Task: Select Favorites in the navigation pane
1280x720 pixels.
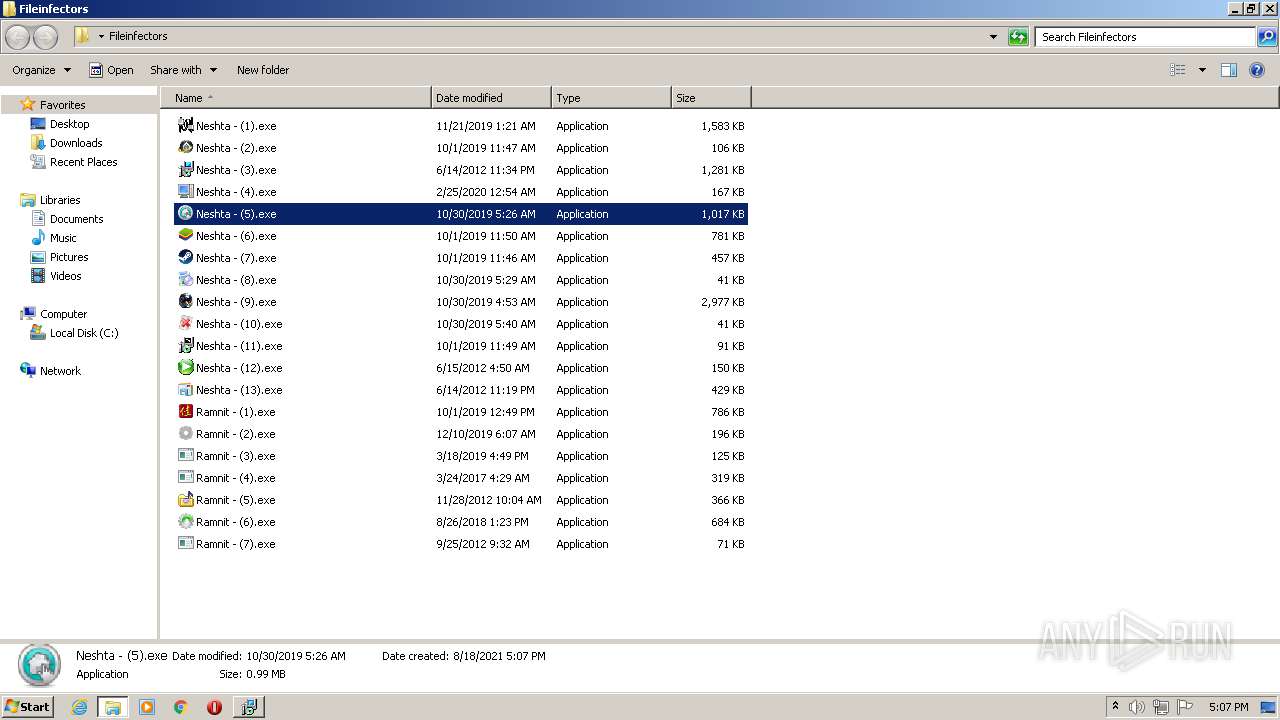Action: click(x=62, y=105)
